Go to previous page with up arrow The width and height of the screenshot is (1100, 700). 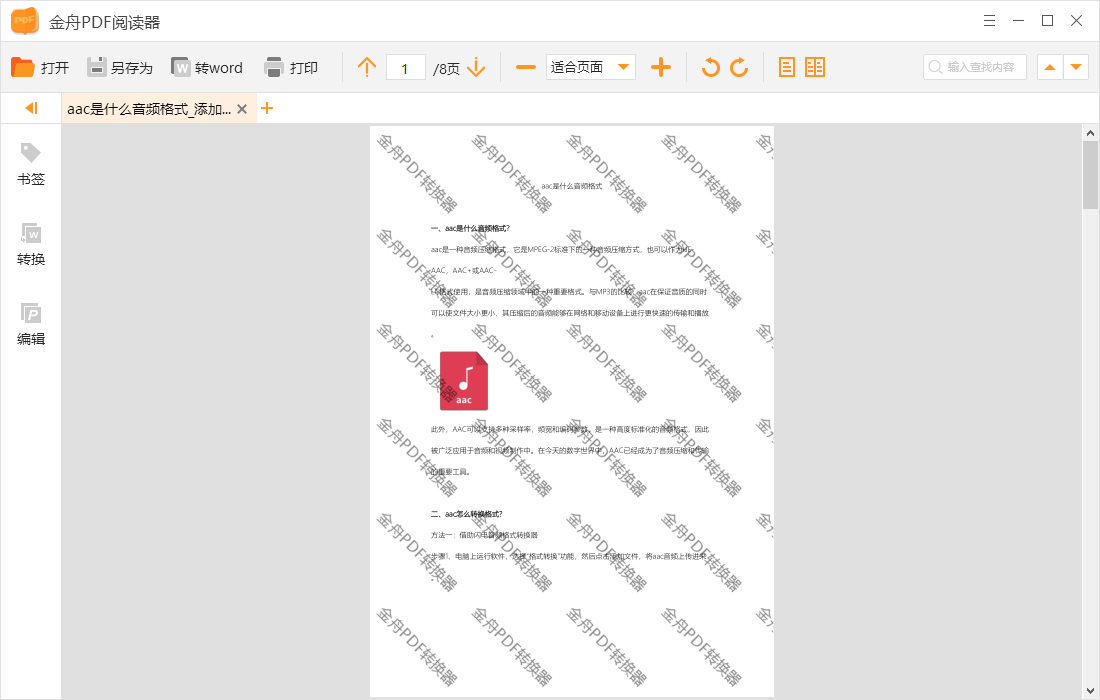click(x=367, y=67)
